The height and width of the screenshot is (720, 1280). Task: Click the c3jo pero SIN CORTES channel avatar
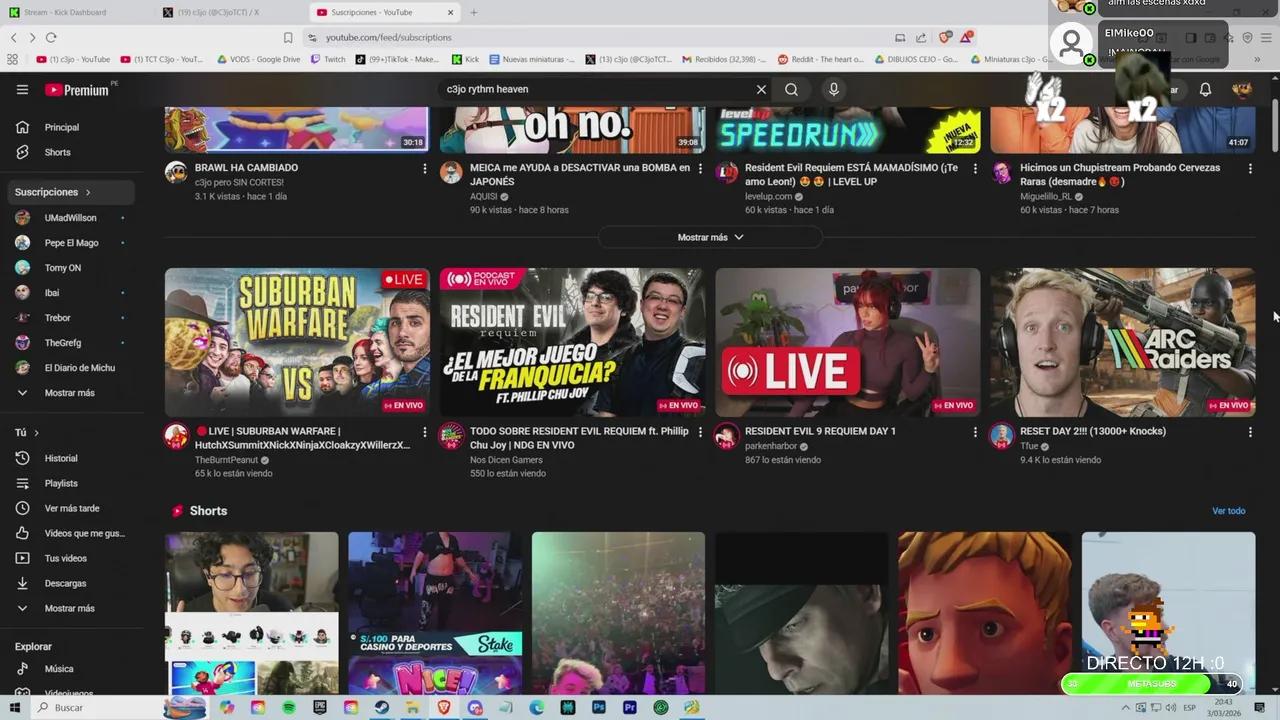coord(176,172)
